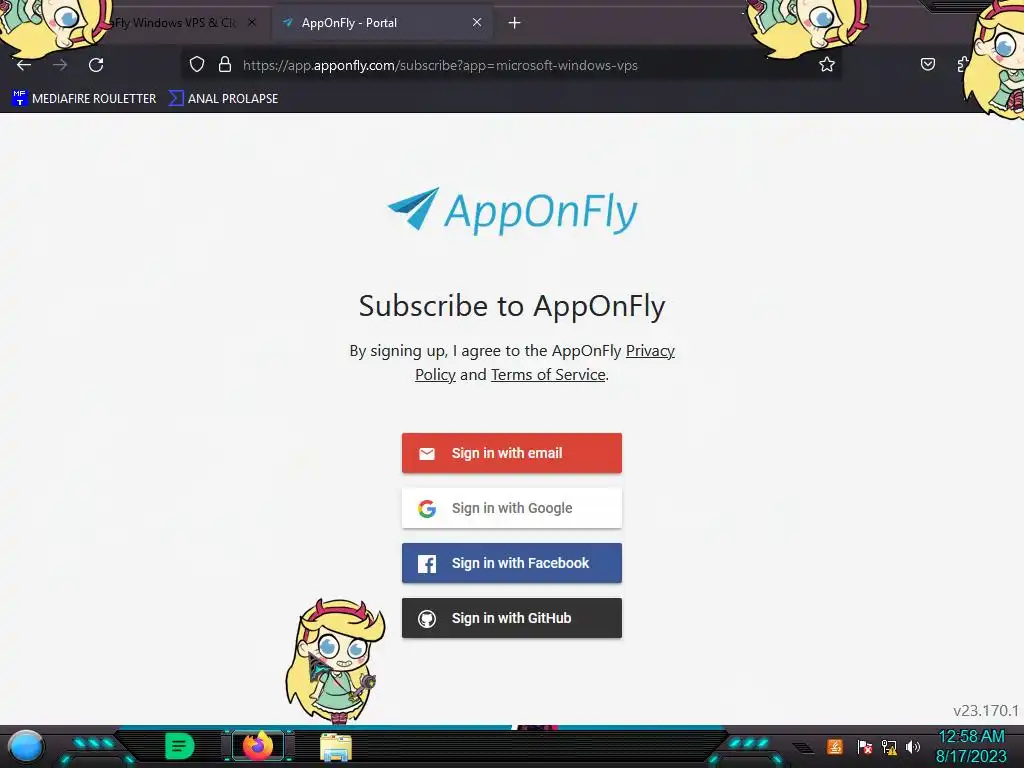Open File Explorer from taskbar
Screen dimensions: 1024x768
336,747
